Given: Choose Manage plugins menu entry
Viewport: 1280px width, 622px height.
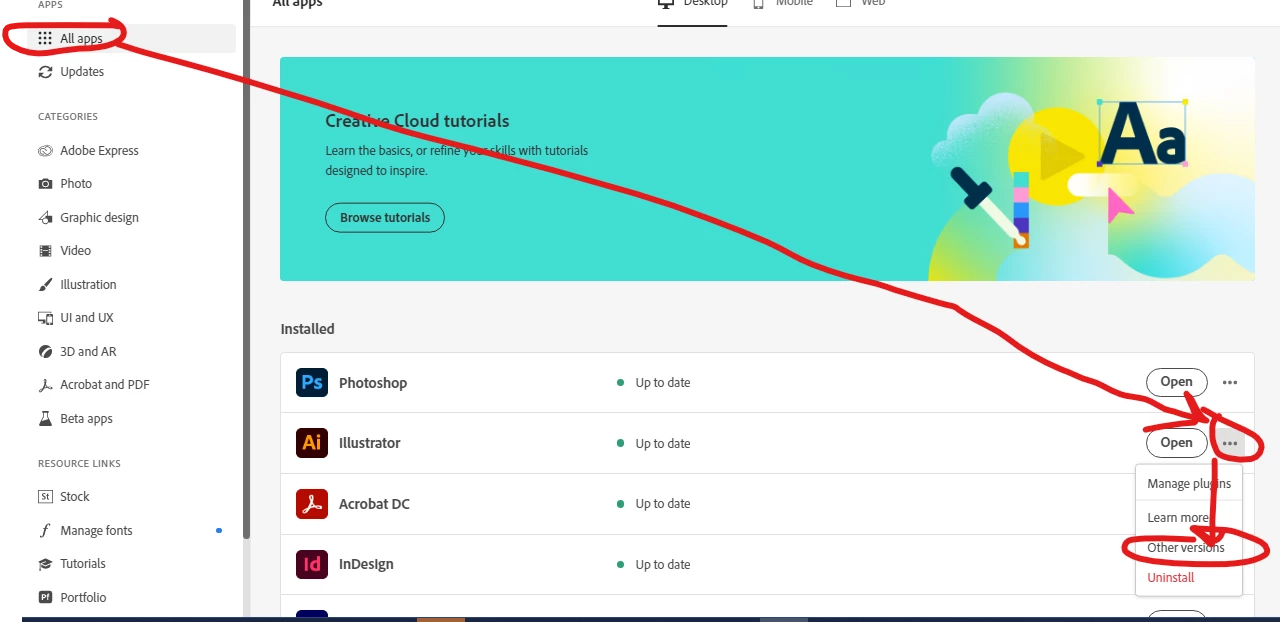Looking at the screenshot, I should tap(1189, 484).
